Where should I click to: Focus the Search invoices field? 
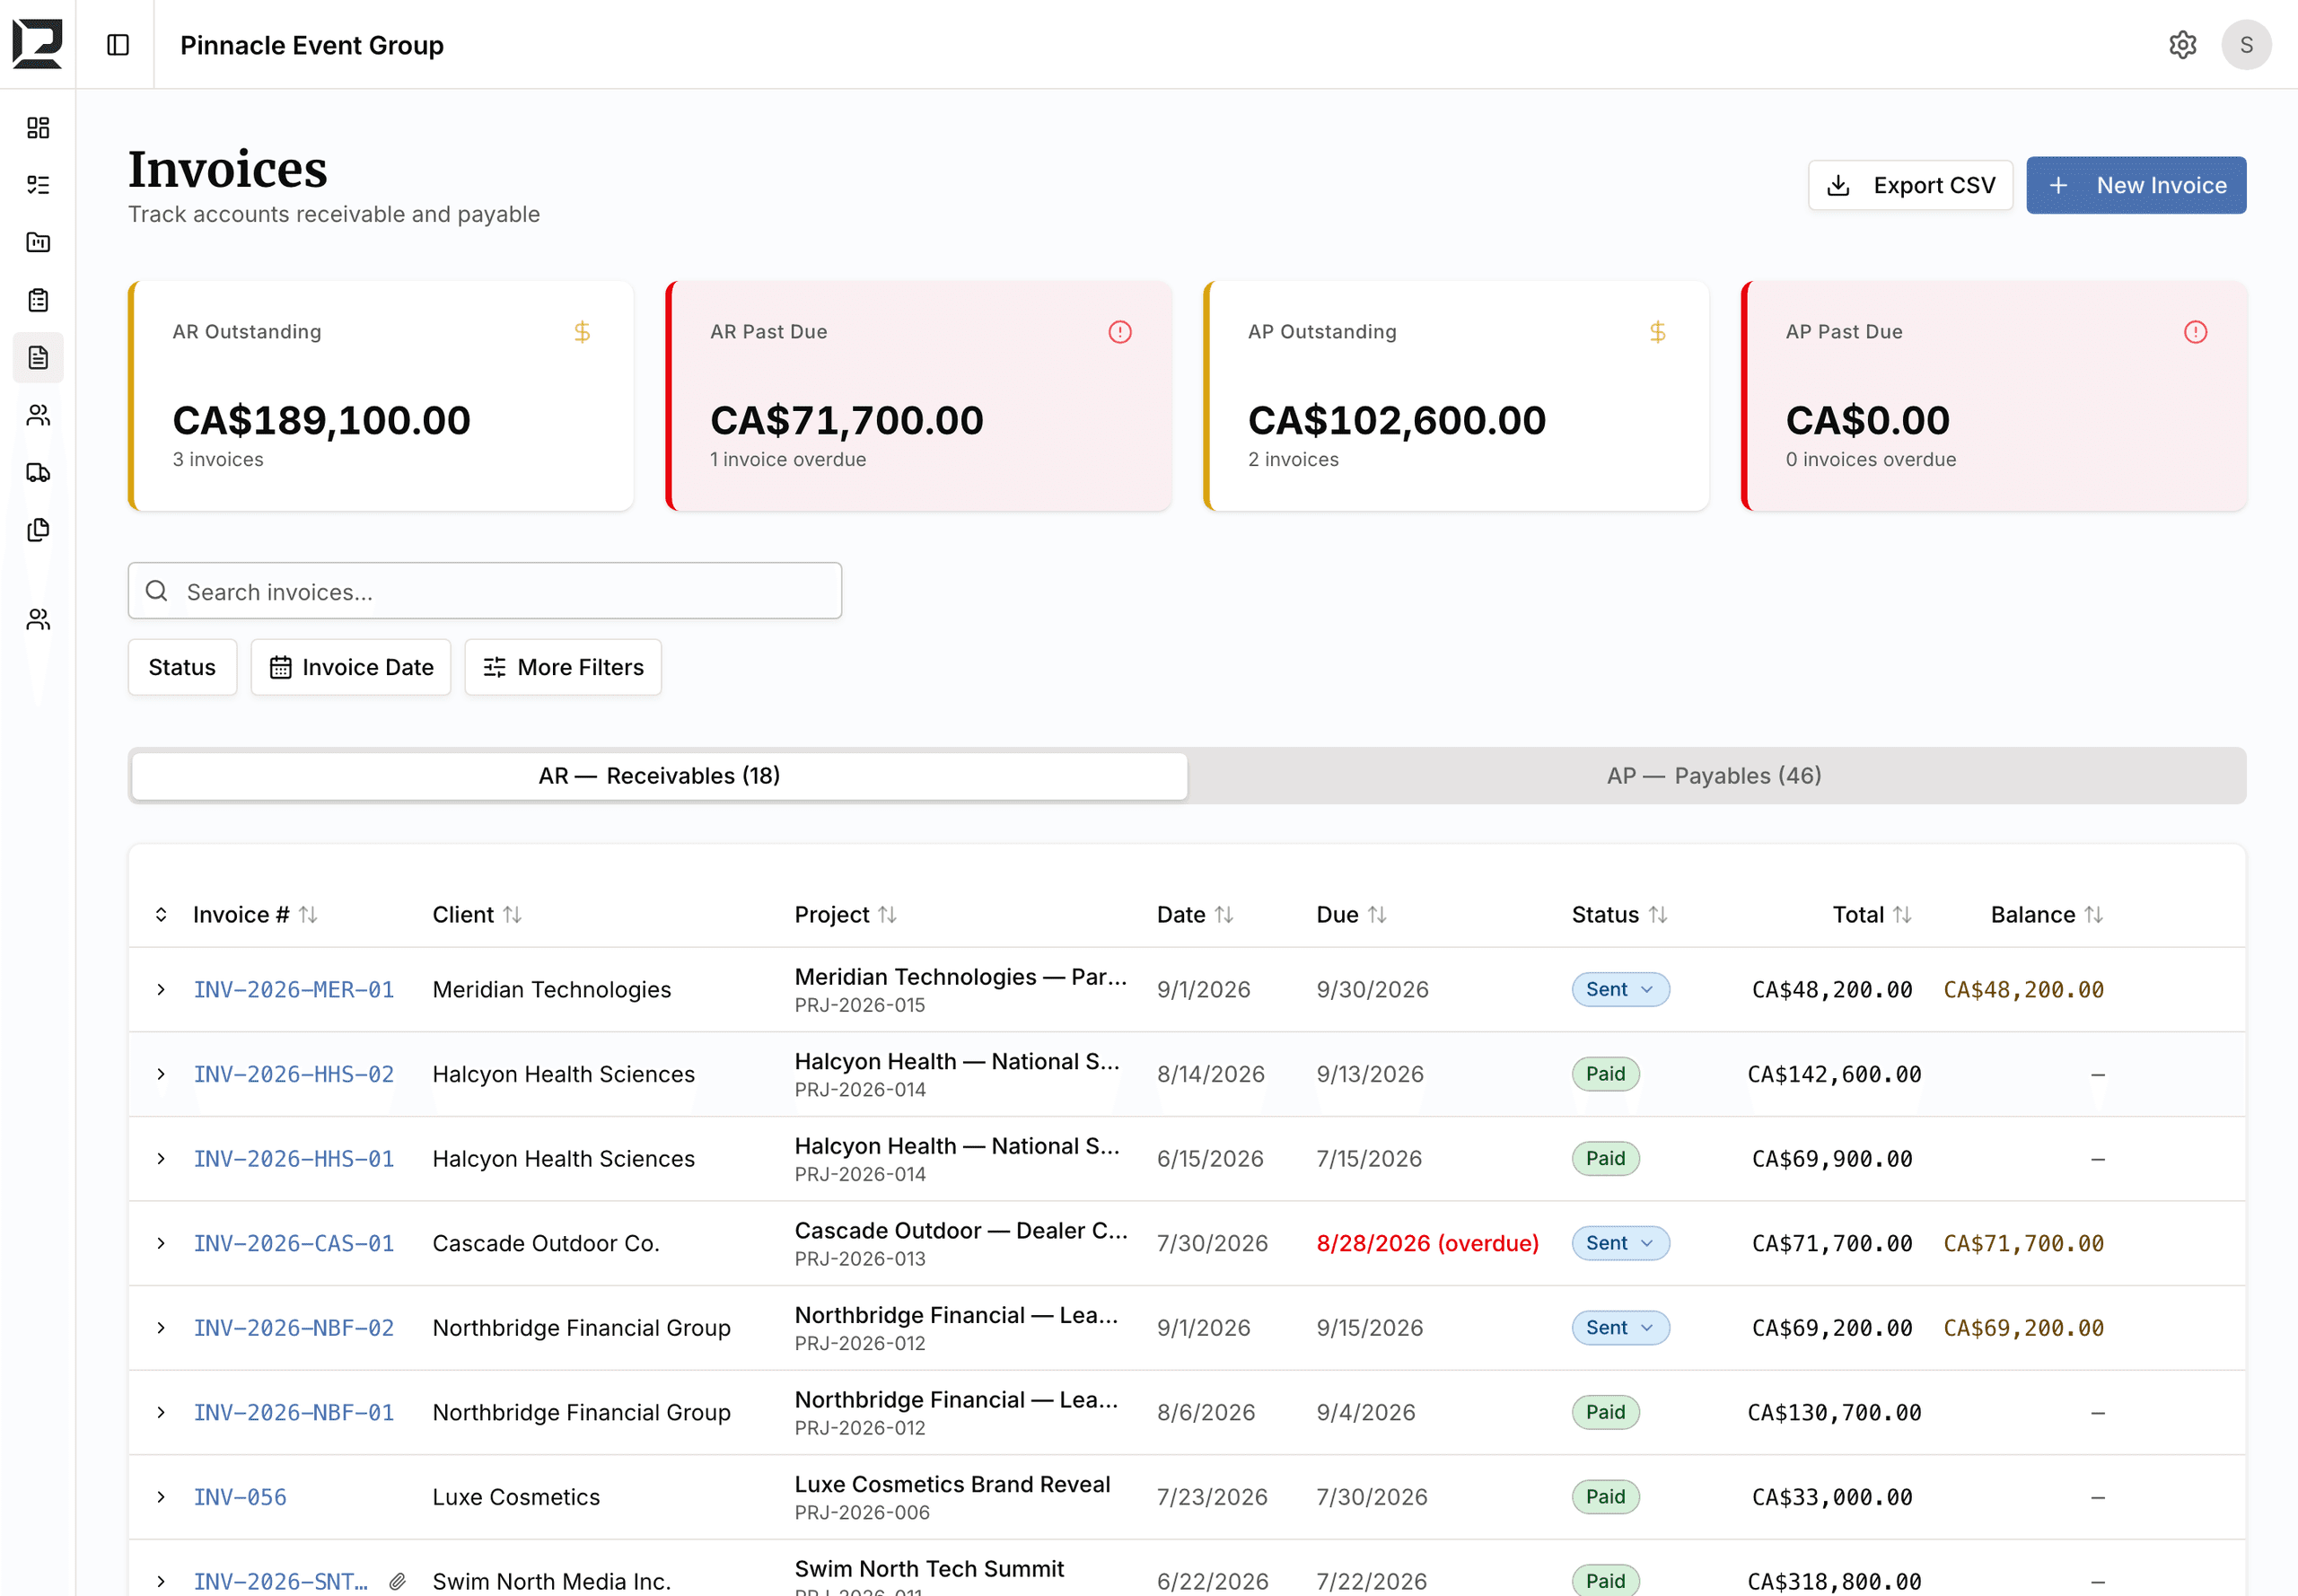tap(485, 591)
